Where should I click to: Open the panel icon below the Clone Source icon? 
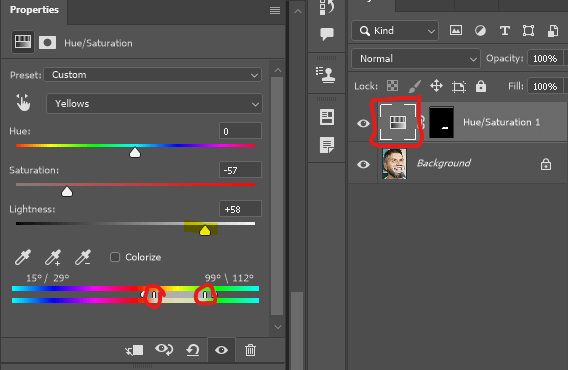327,117
